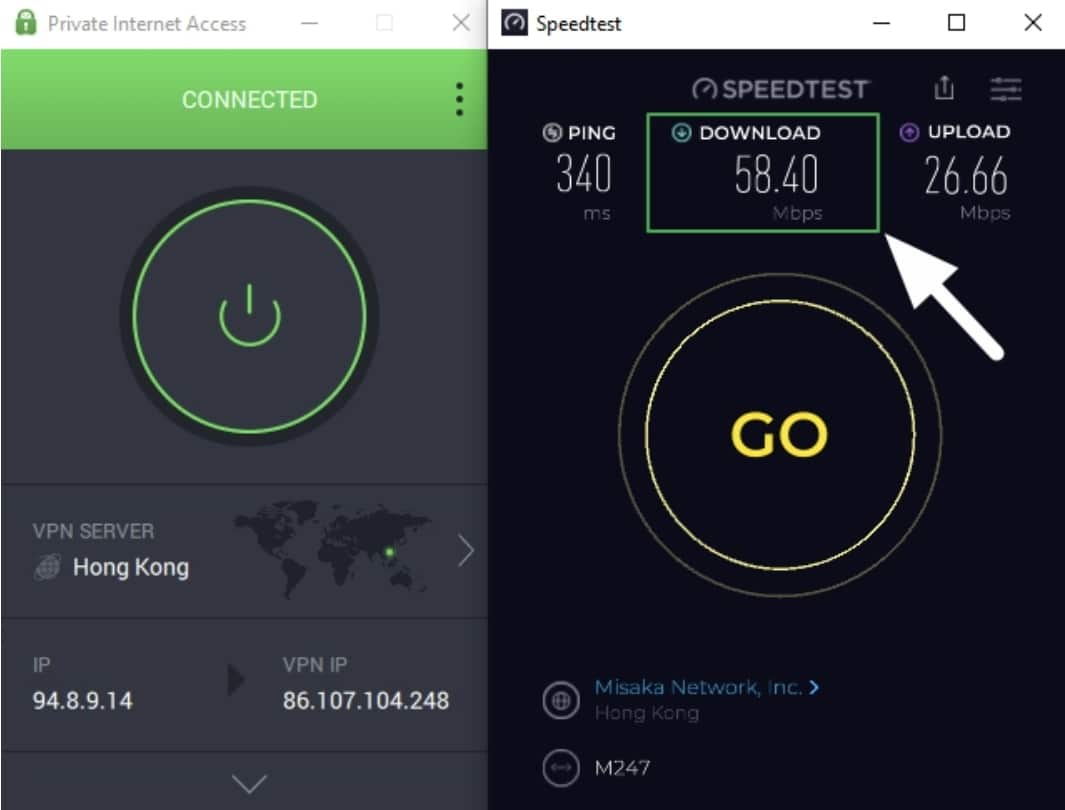Select the UPLOAD arrow icon

pyautogui.click(x=909, y=132)
